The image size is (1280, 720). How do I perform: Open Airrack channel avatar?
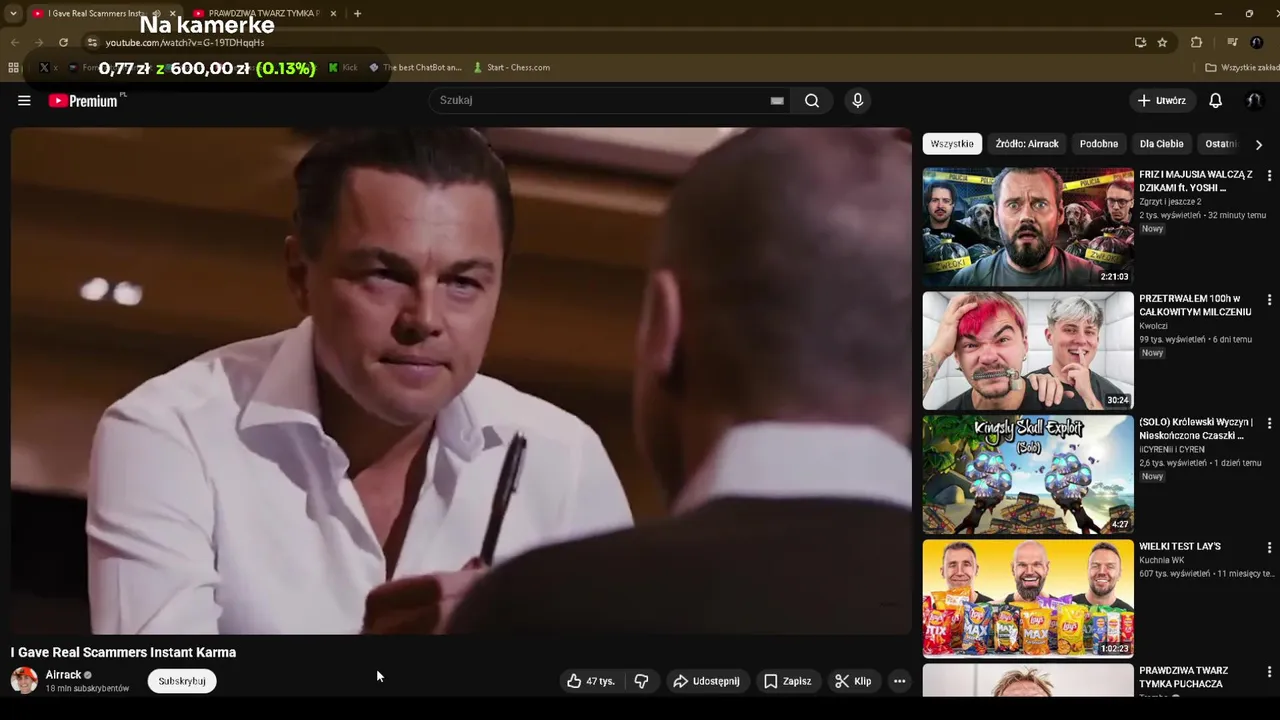pyautogui.click(x=24, y=681)
